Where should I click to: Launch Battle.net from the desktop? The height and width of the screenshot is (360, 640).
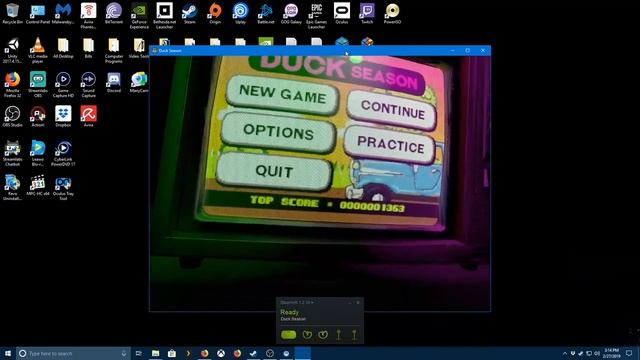tap(266, 13)
